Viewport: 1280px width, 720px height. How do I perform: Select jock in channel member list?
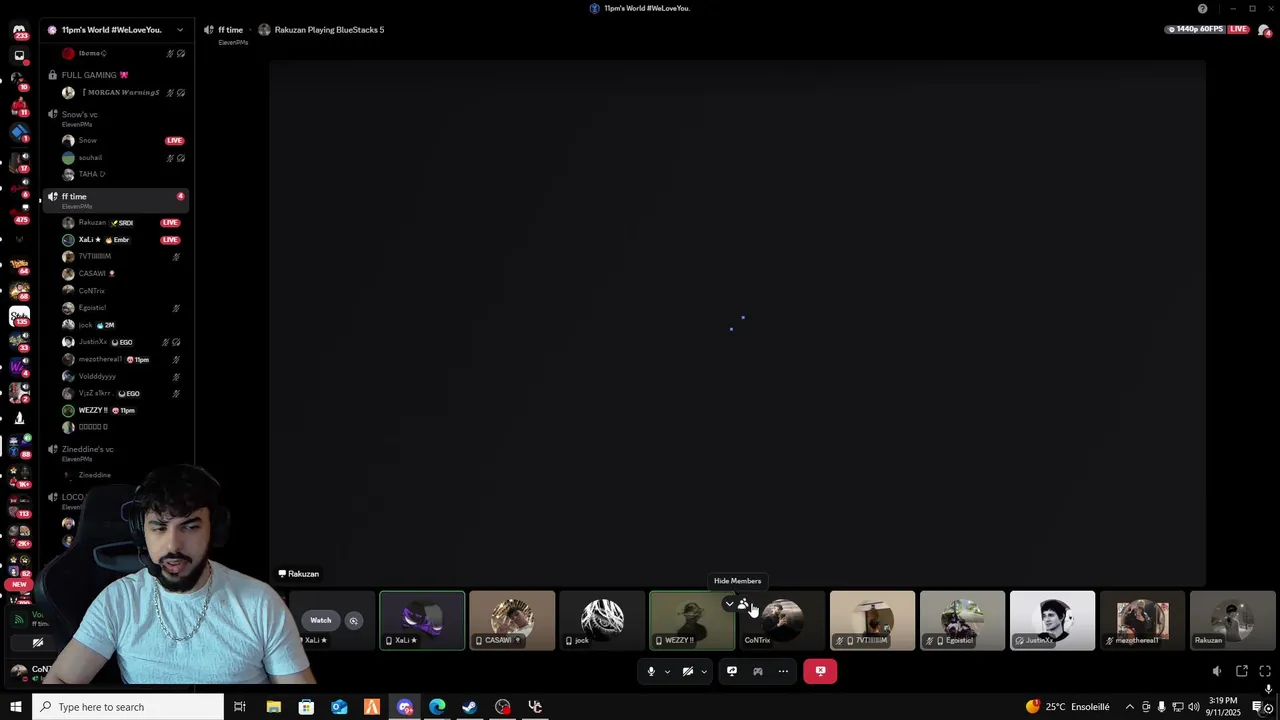[122, 325]
